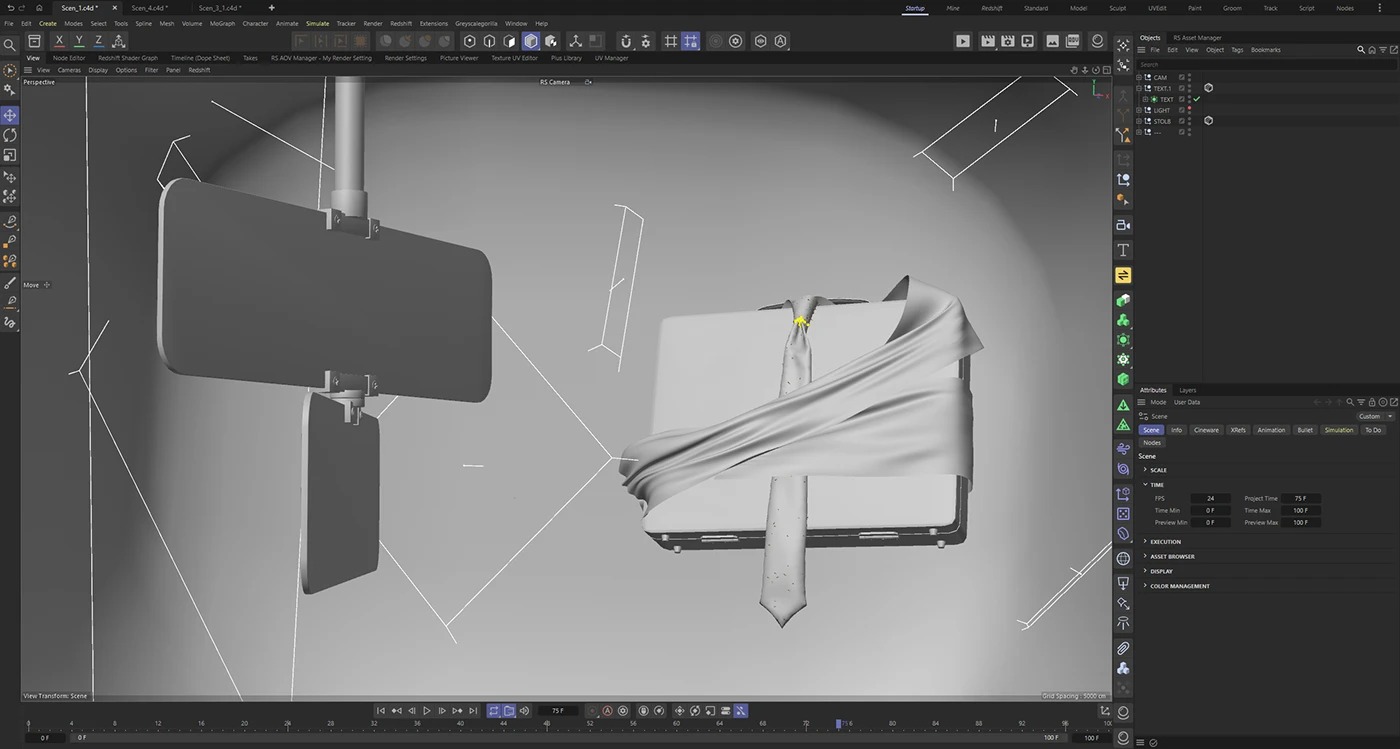Click the Animation tab button in Attributes

pos(1271,430)
